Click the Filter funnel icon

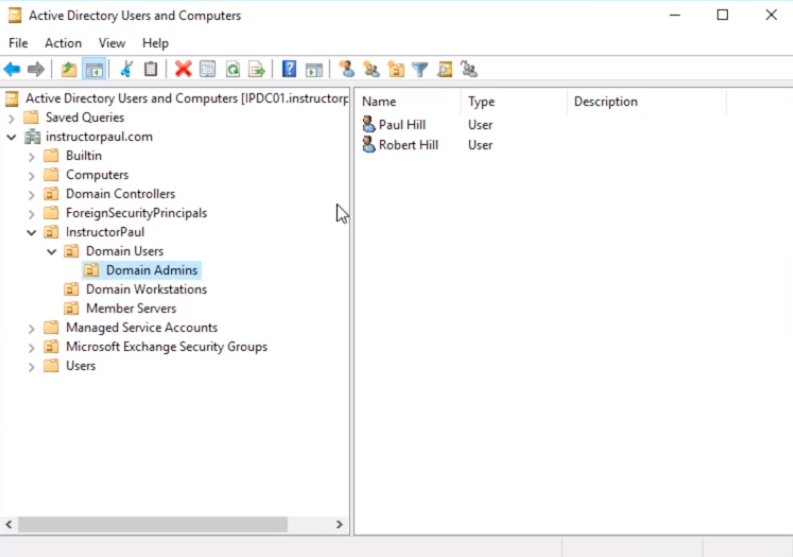[420, 69]
